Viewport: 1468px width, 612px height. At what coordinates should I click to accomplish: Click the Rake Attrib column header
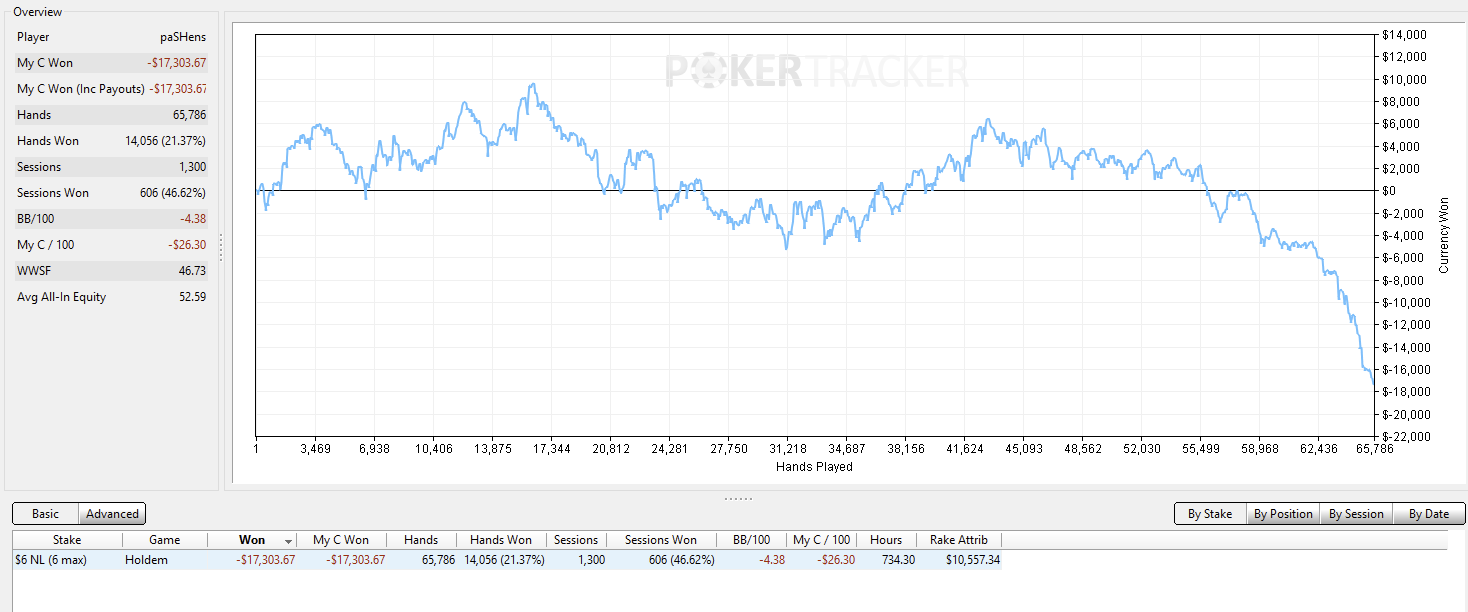coord(958,540)
